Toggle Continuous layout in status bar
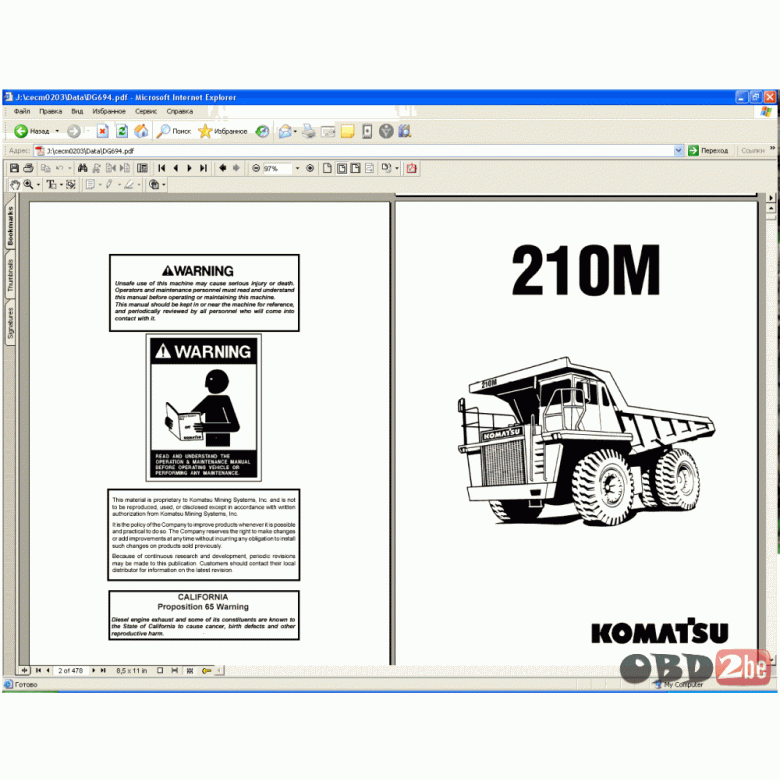The image size is (780, 780). point(175,671)
